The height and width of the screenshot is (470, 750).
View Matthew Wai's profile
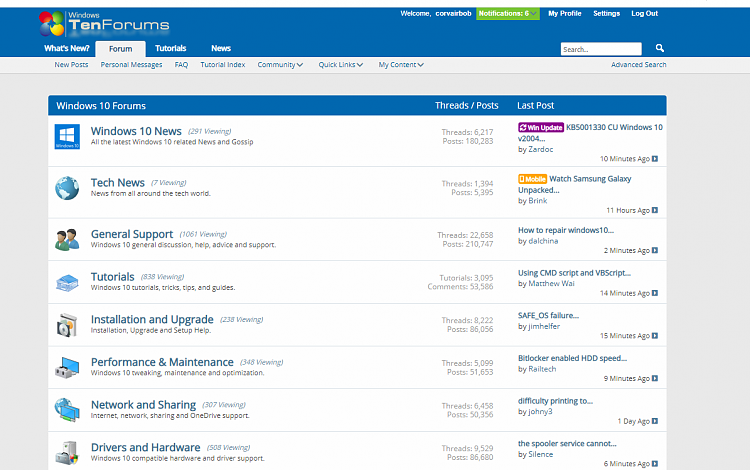[551, 284]
